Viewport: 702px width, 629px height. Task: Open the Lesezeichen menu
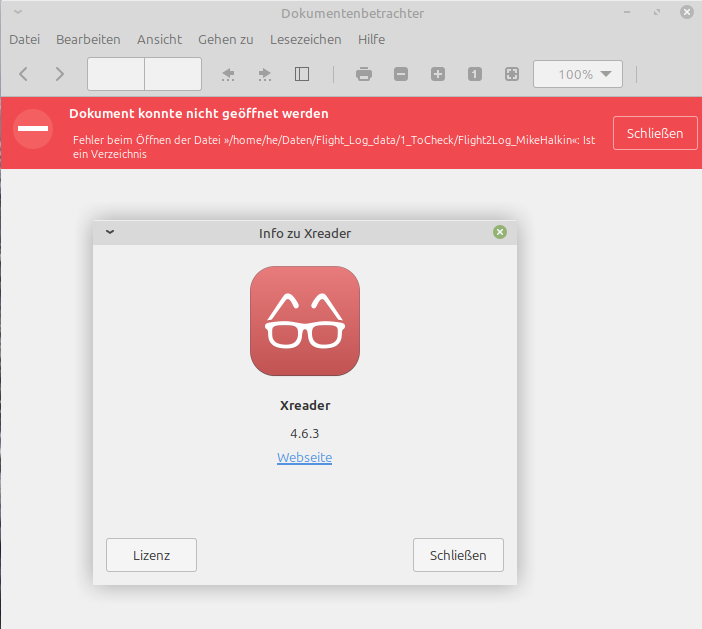[305, 40]
